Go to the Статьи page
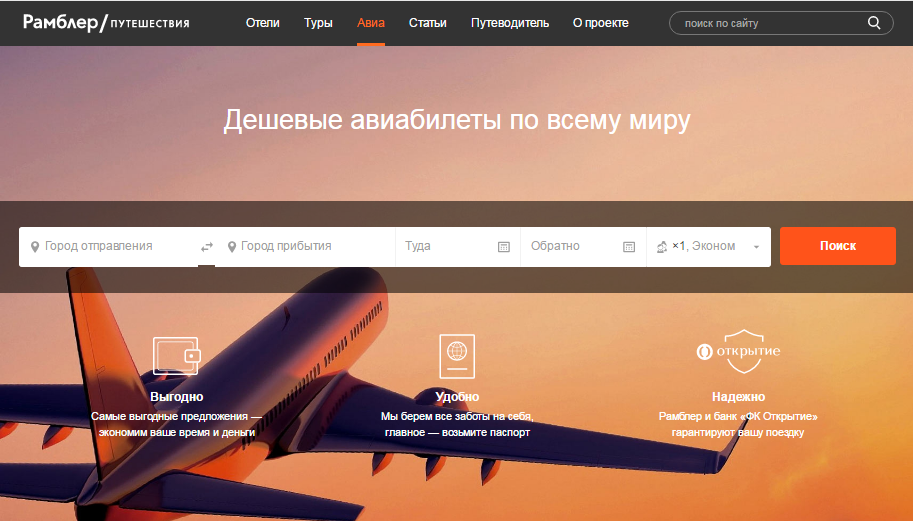The width and height of the screenshot is (913, 521). point(428,23)
